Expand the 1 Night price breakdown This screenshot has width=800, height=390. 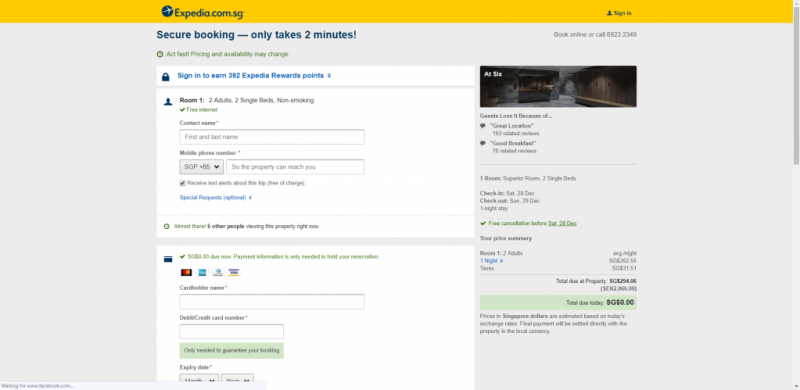(x=491, y=261)
